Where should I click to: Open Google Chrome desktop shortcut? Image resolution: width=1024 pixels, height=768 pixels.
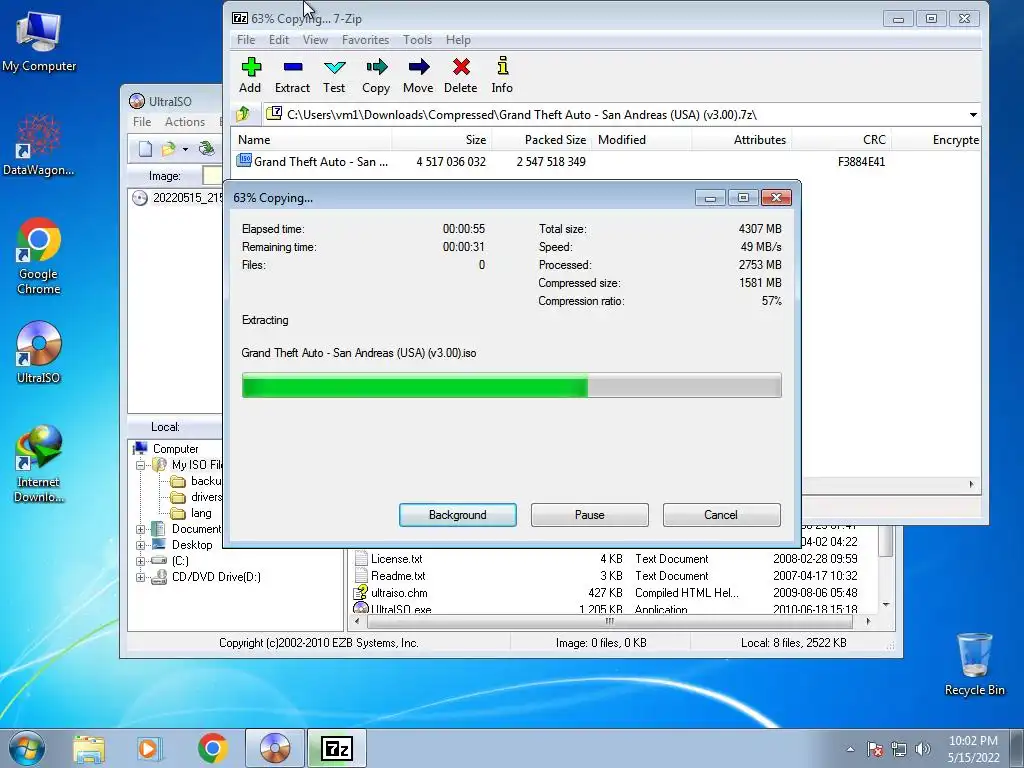pyautogui.click(x=39, y=256)
